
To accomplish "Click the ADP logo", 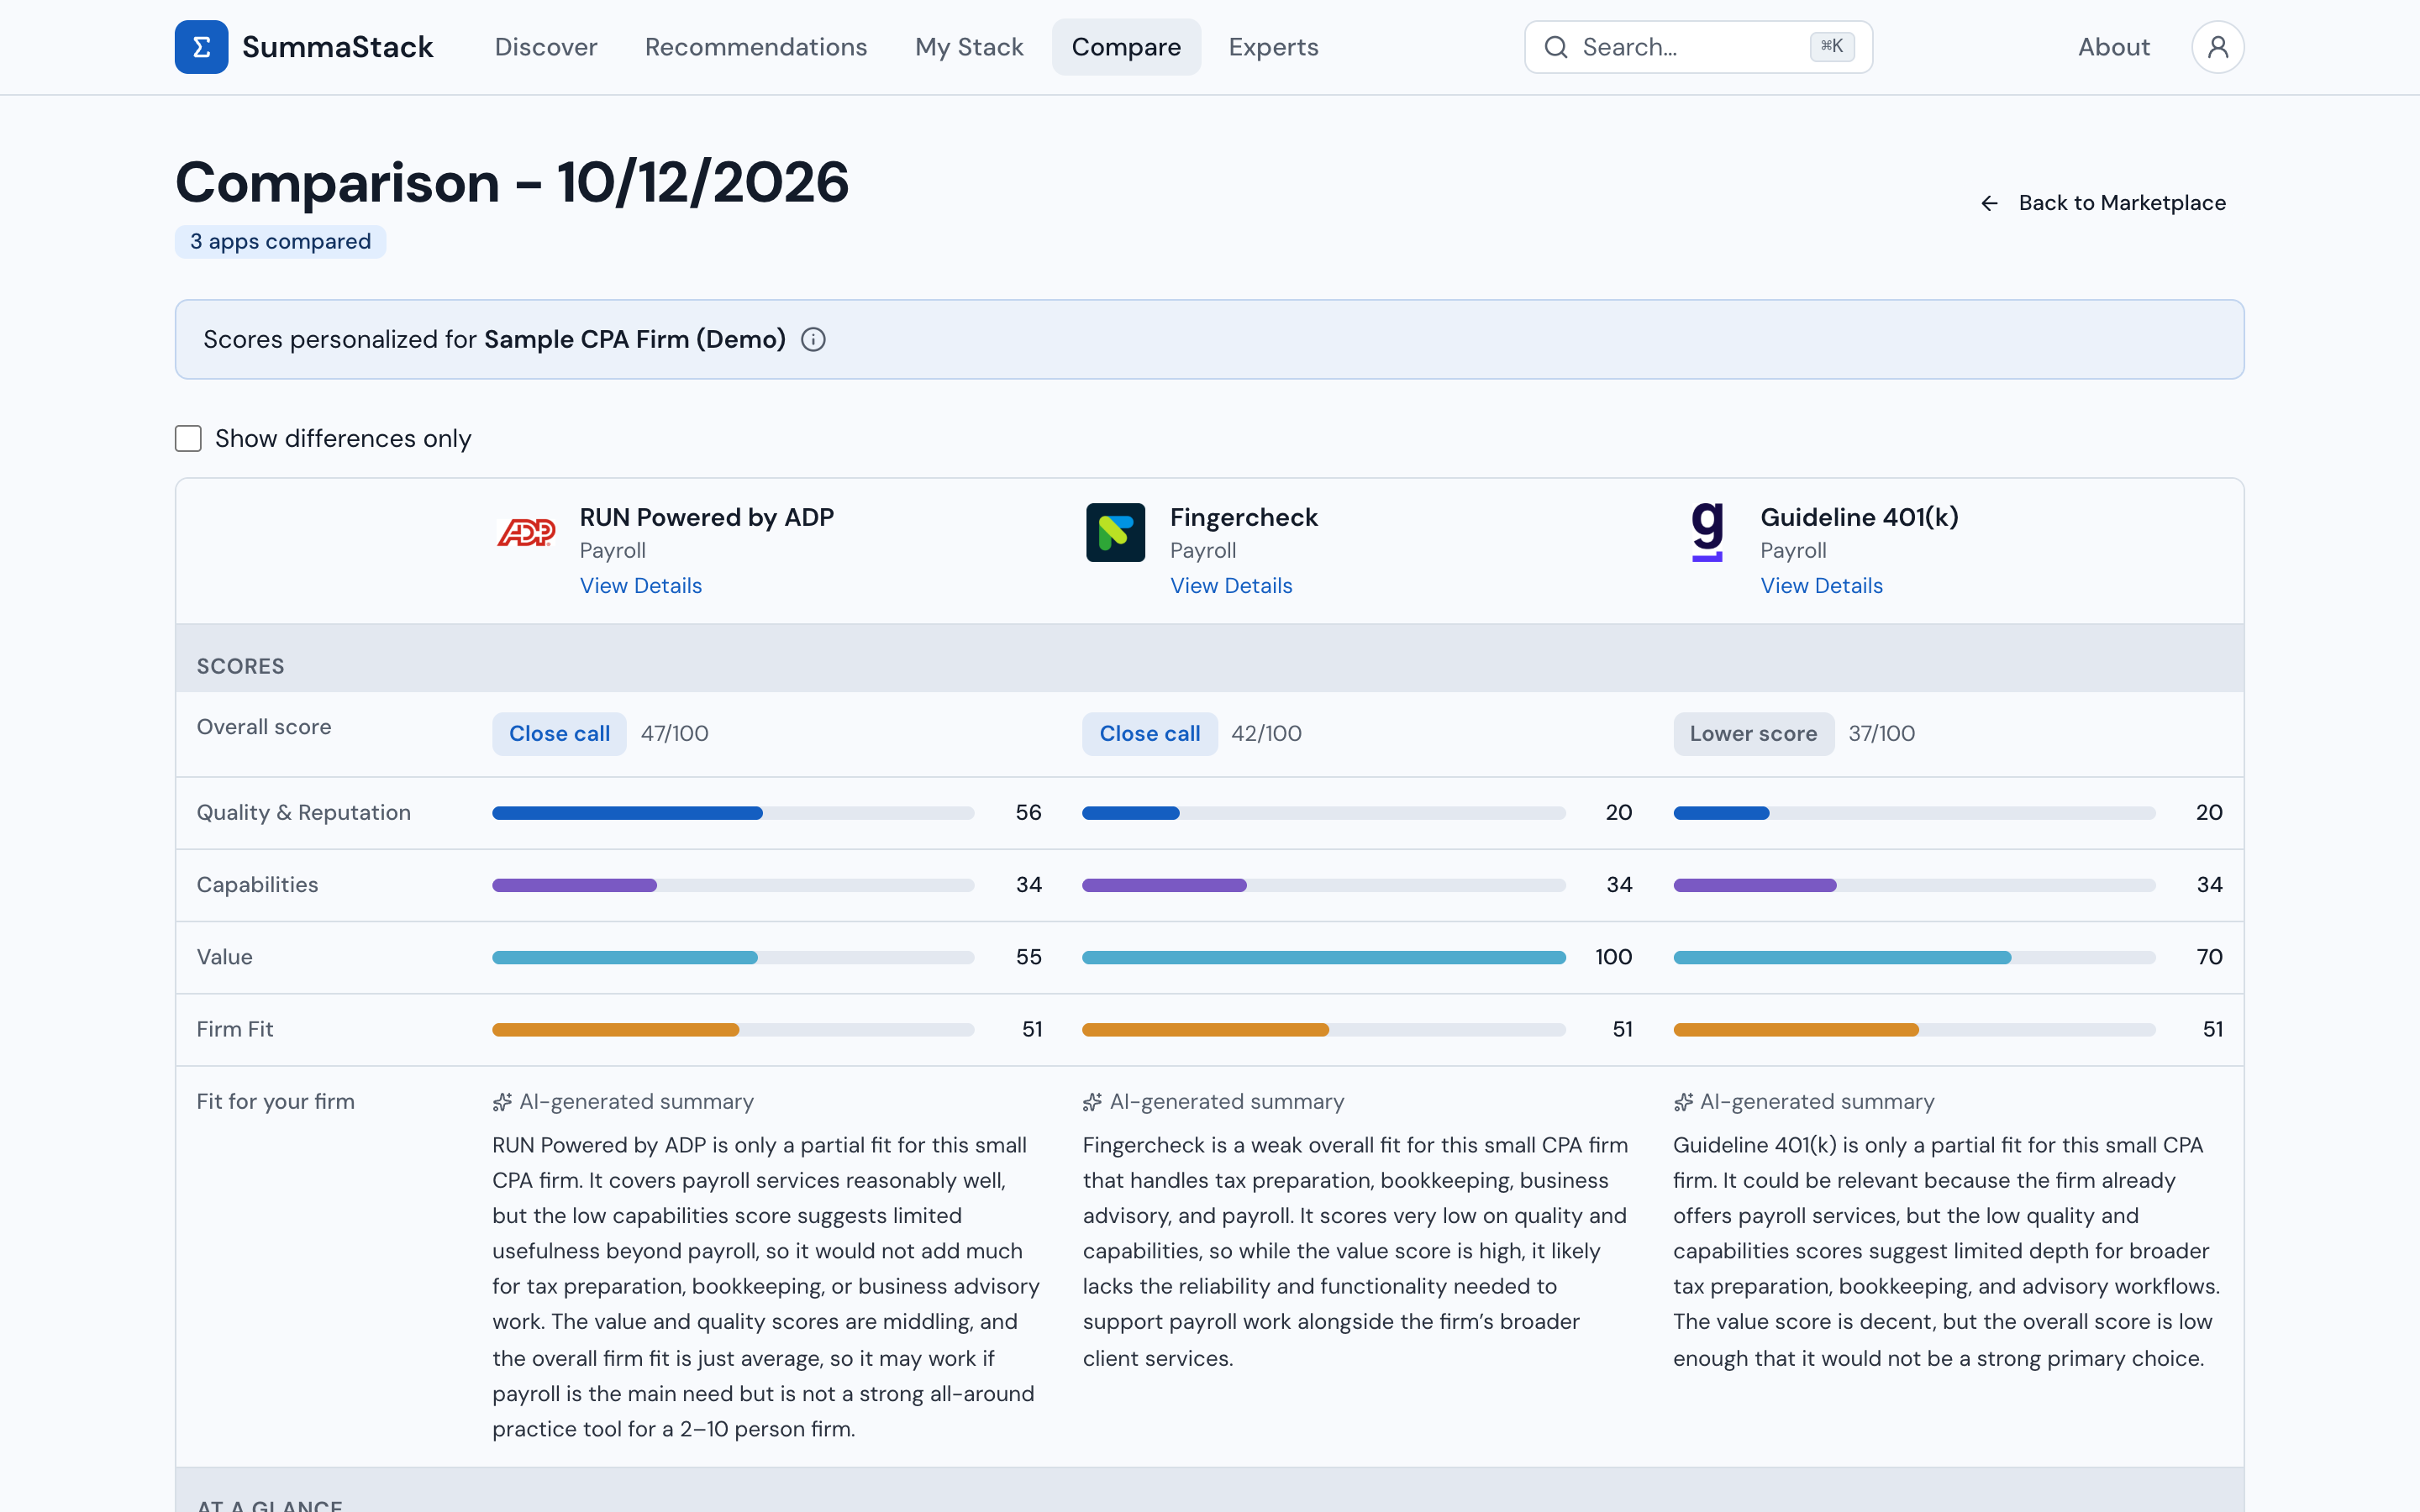I will pos(526,532).
